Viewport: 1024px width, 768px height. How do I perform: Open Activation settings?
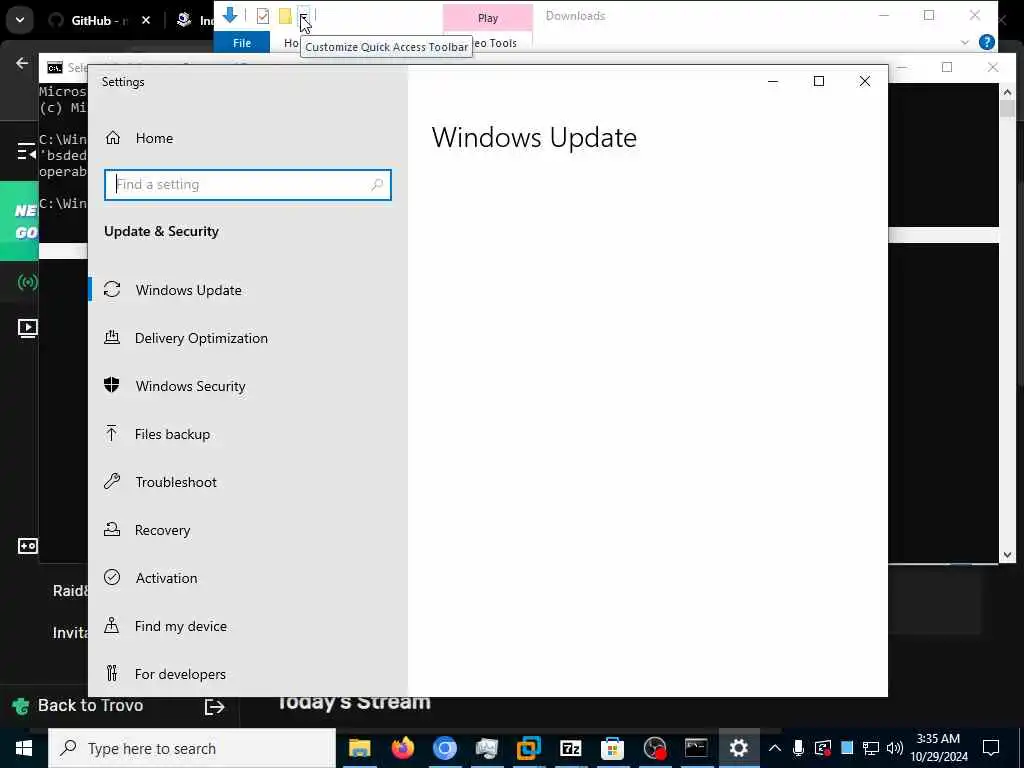coord(151,578)
